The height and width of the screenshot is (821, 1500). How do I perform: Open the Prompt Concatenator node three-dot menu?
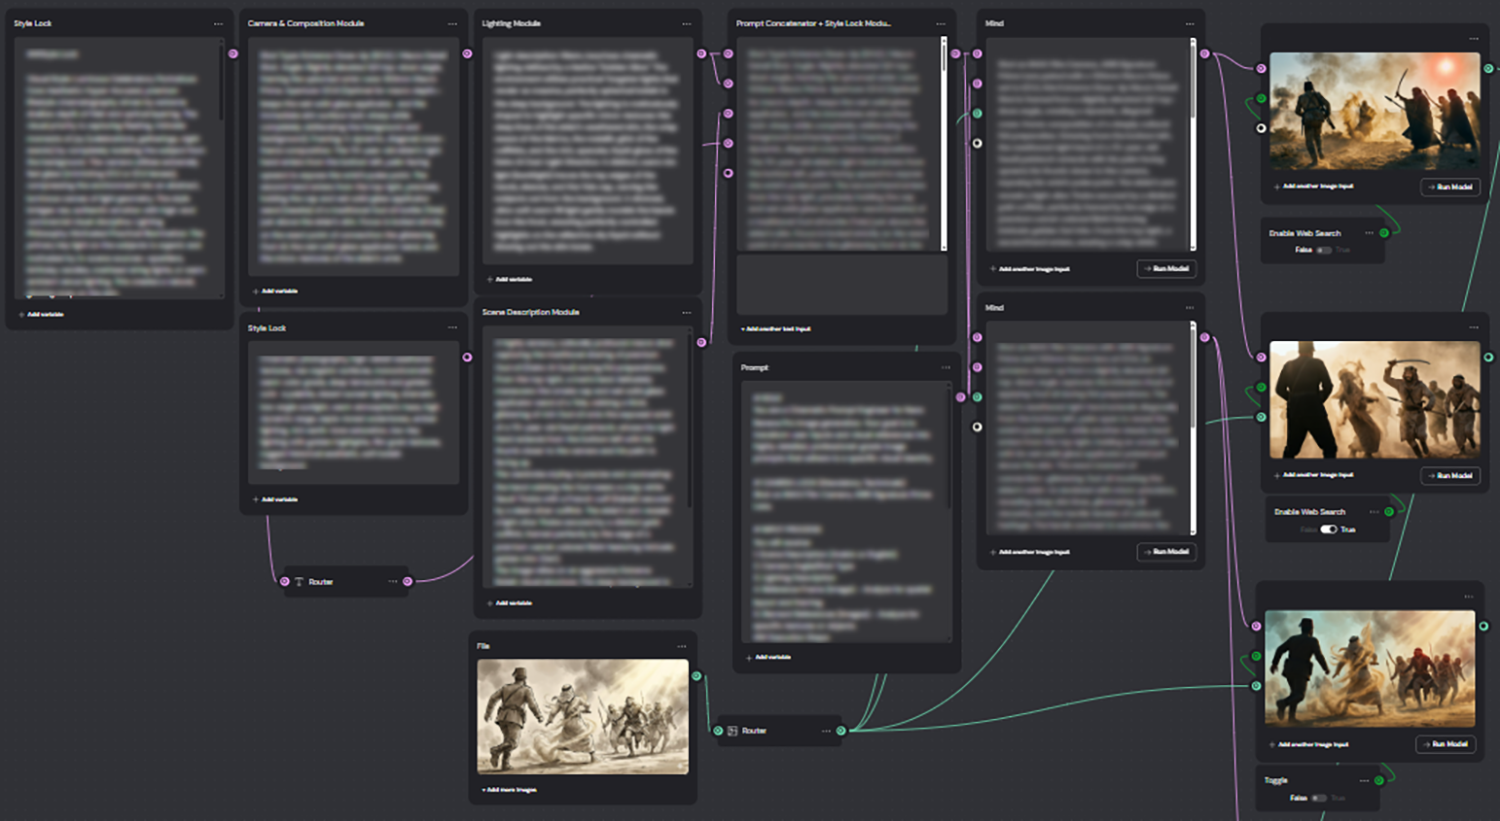940,23
